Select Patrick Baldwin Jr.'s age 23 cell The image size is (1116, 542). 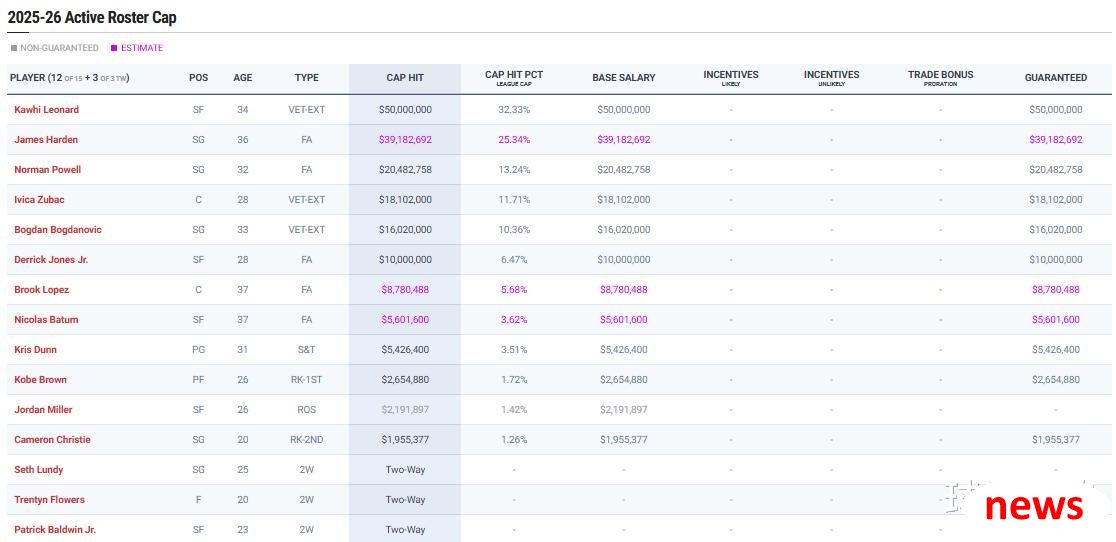243,529
